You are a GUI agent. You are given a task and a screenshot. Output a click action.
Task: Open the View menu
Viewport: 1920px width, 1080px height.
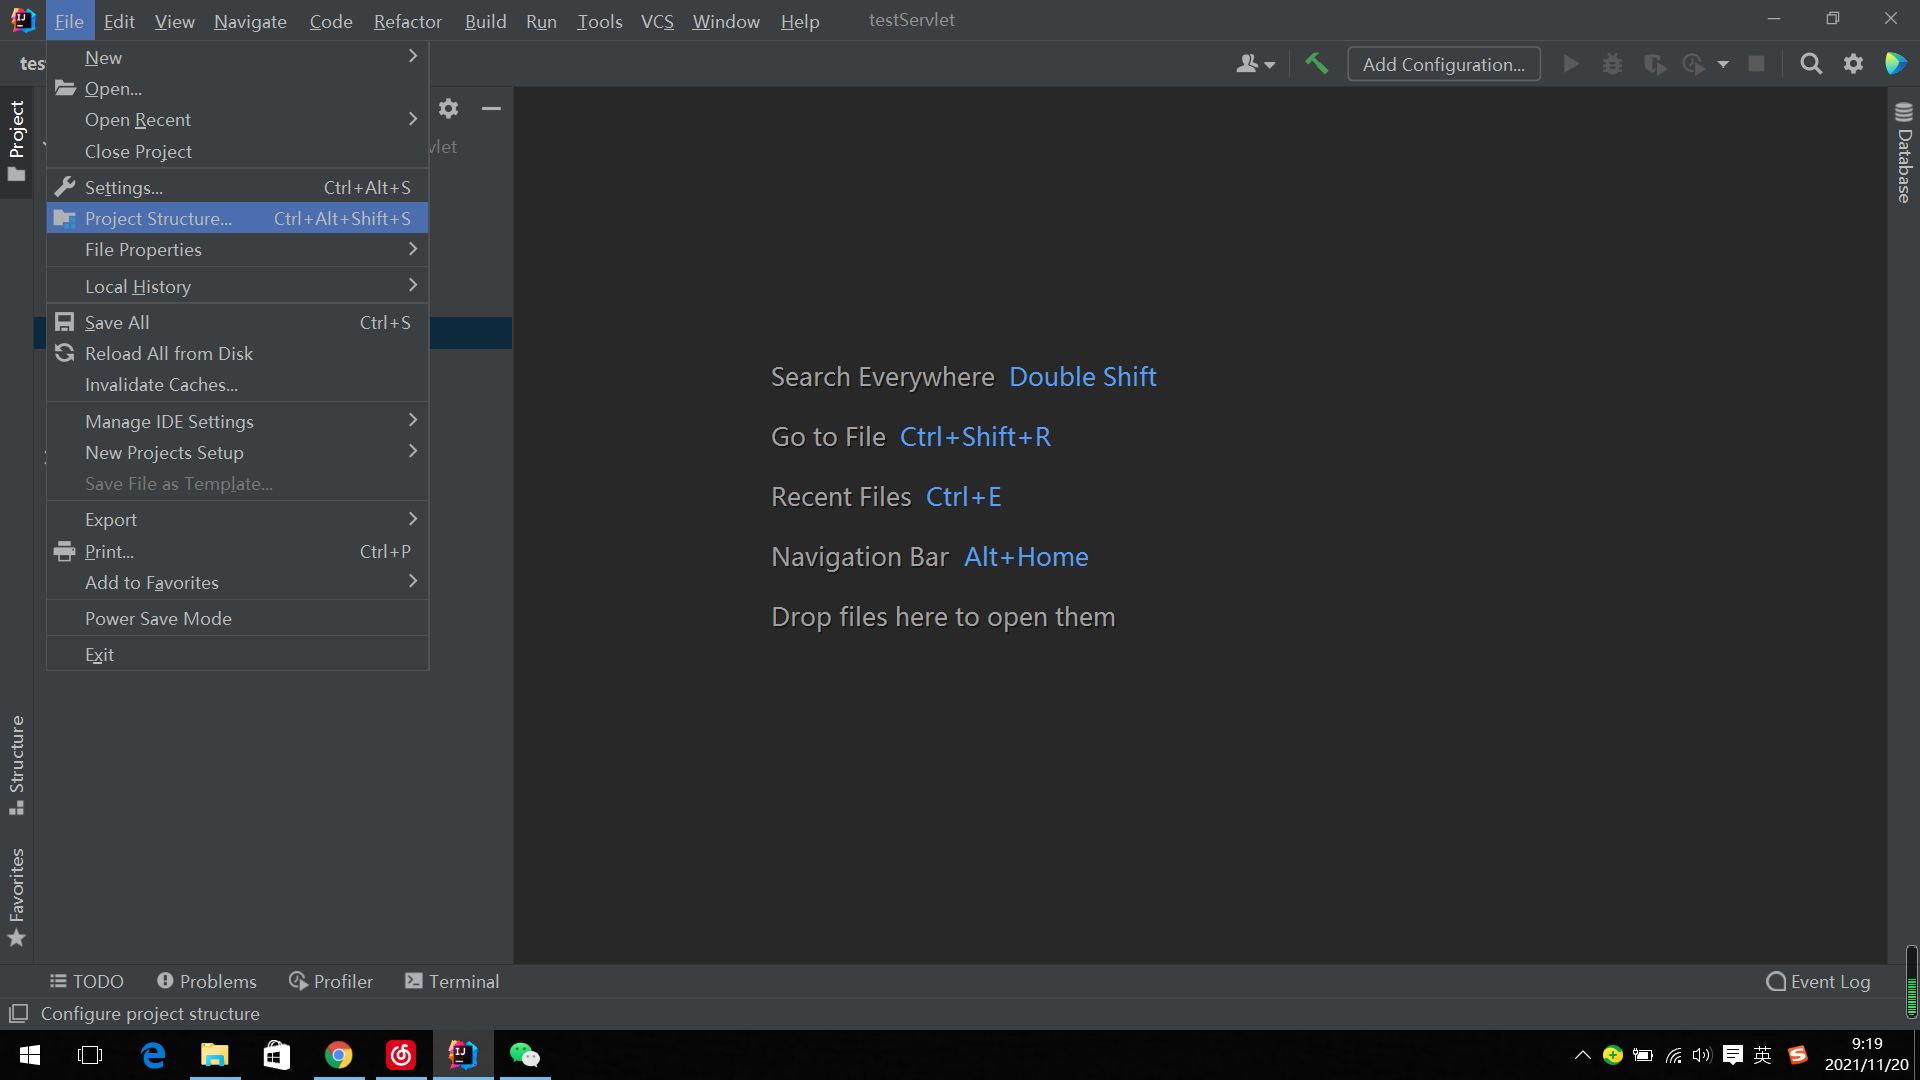click(x=174, y=21)
